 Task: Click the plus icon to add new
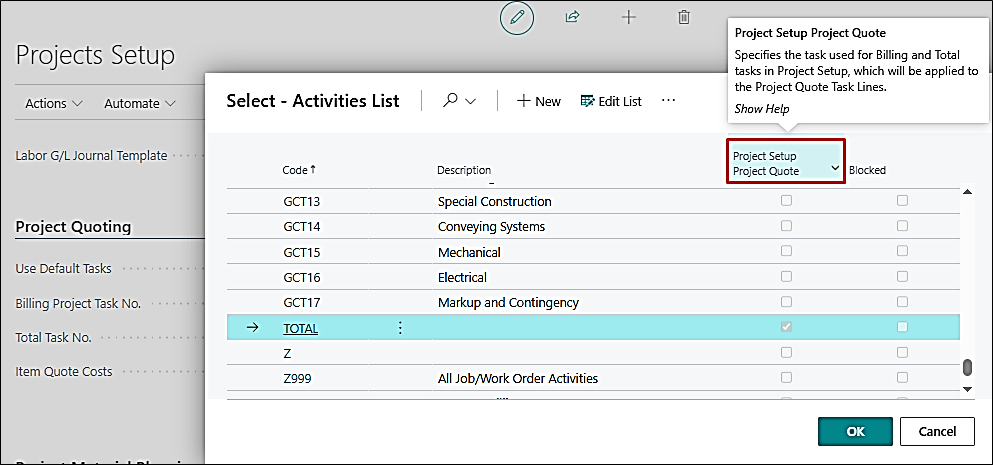(628, 17)
